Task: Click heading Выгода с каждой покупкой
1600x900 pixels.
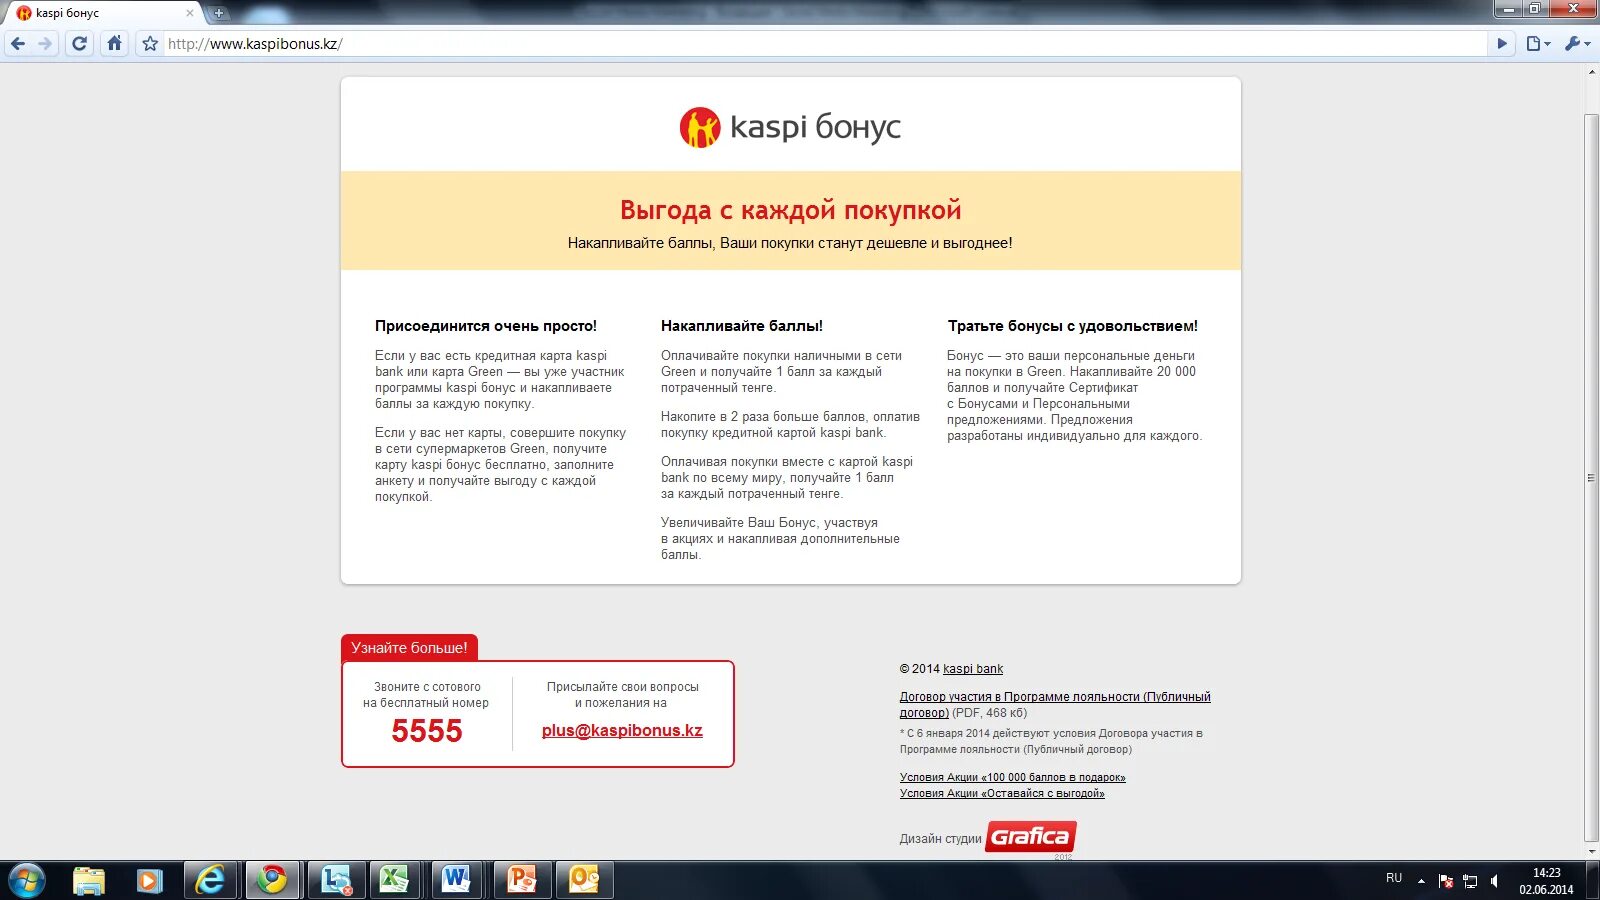Action: pyautogui.click(x=790, y=210)
